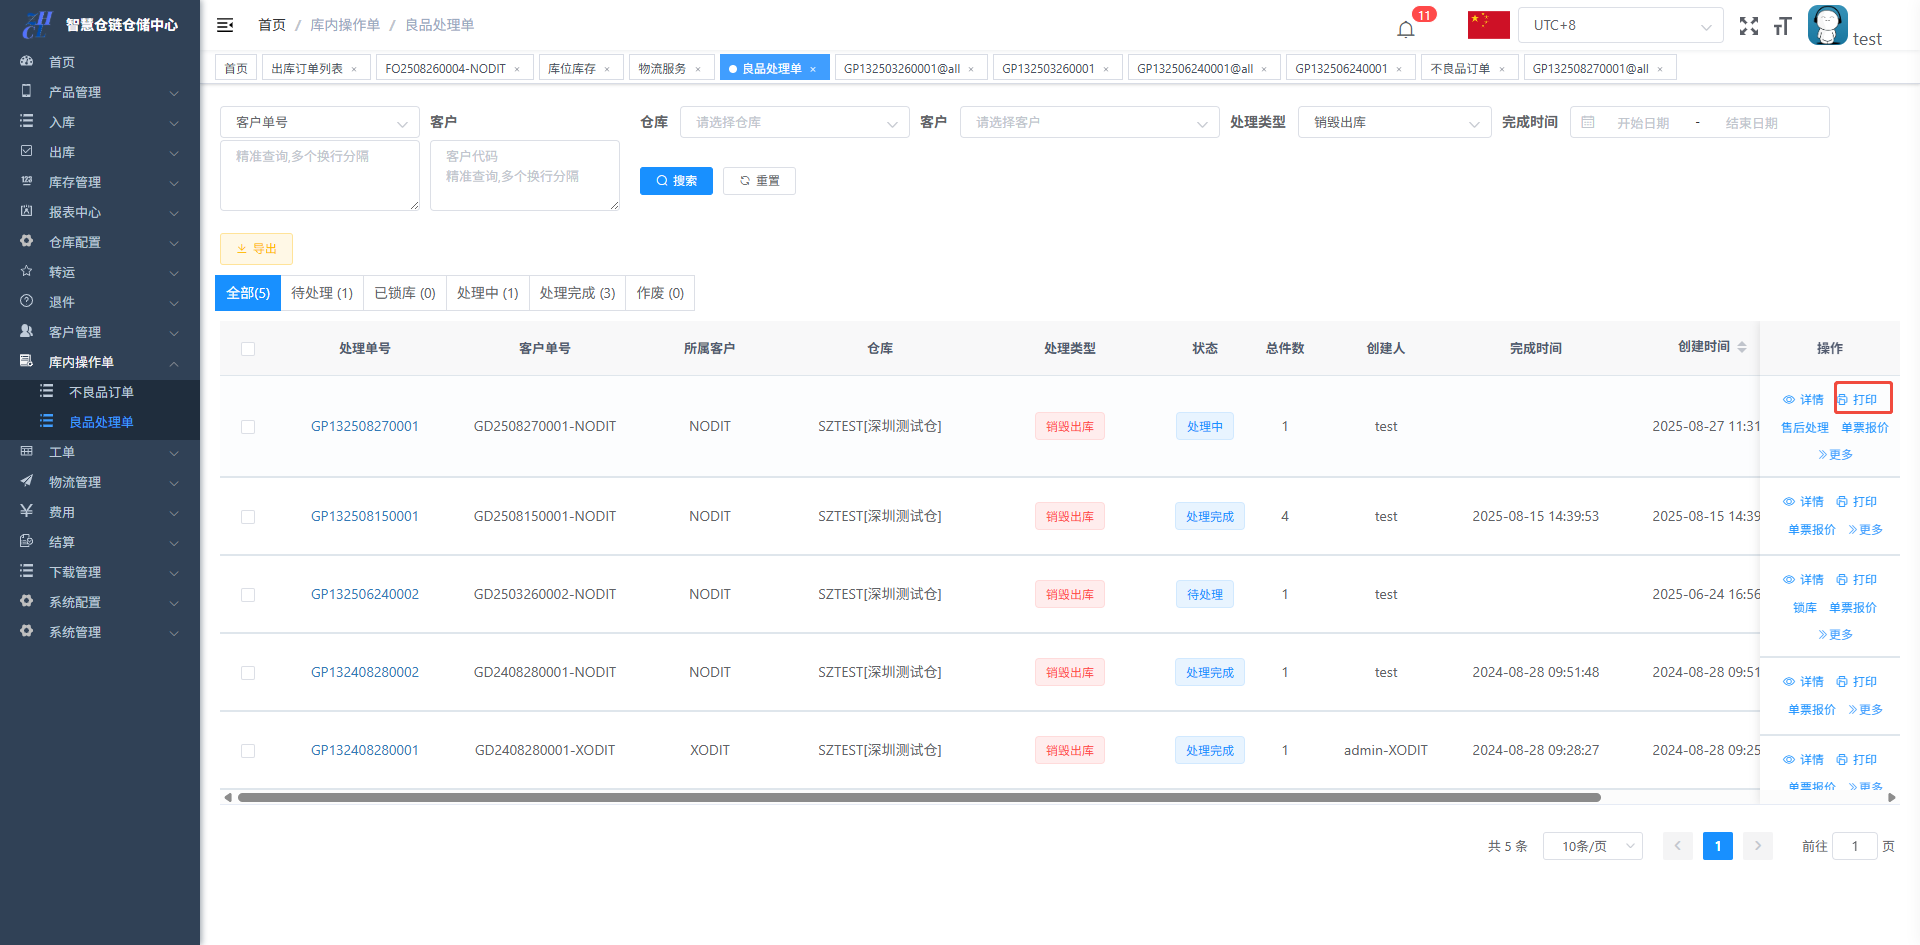Sort by creation time column arrows
1920x945 pixels.
point(1741,347)
